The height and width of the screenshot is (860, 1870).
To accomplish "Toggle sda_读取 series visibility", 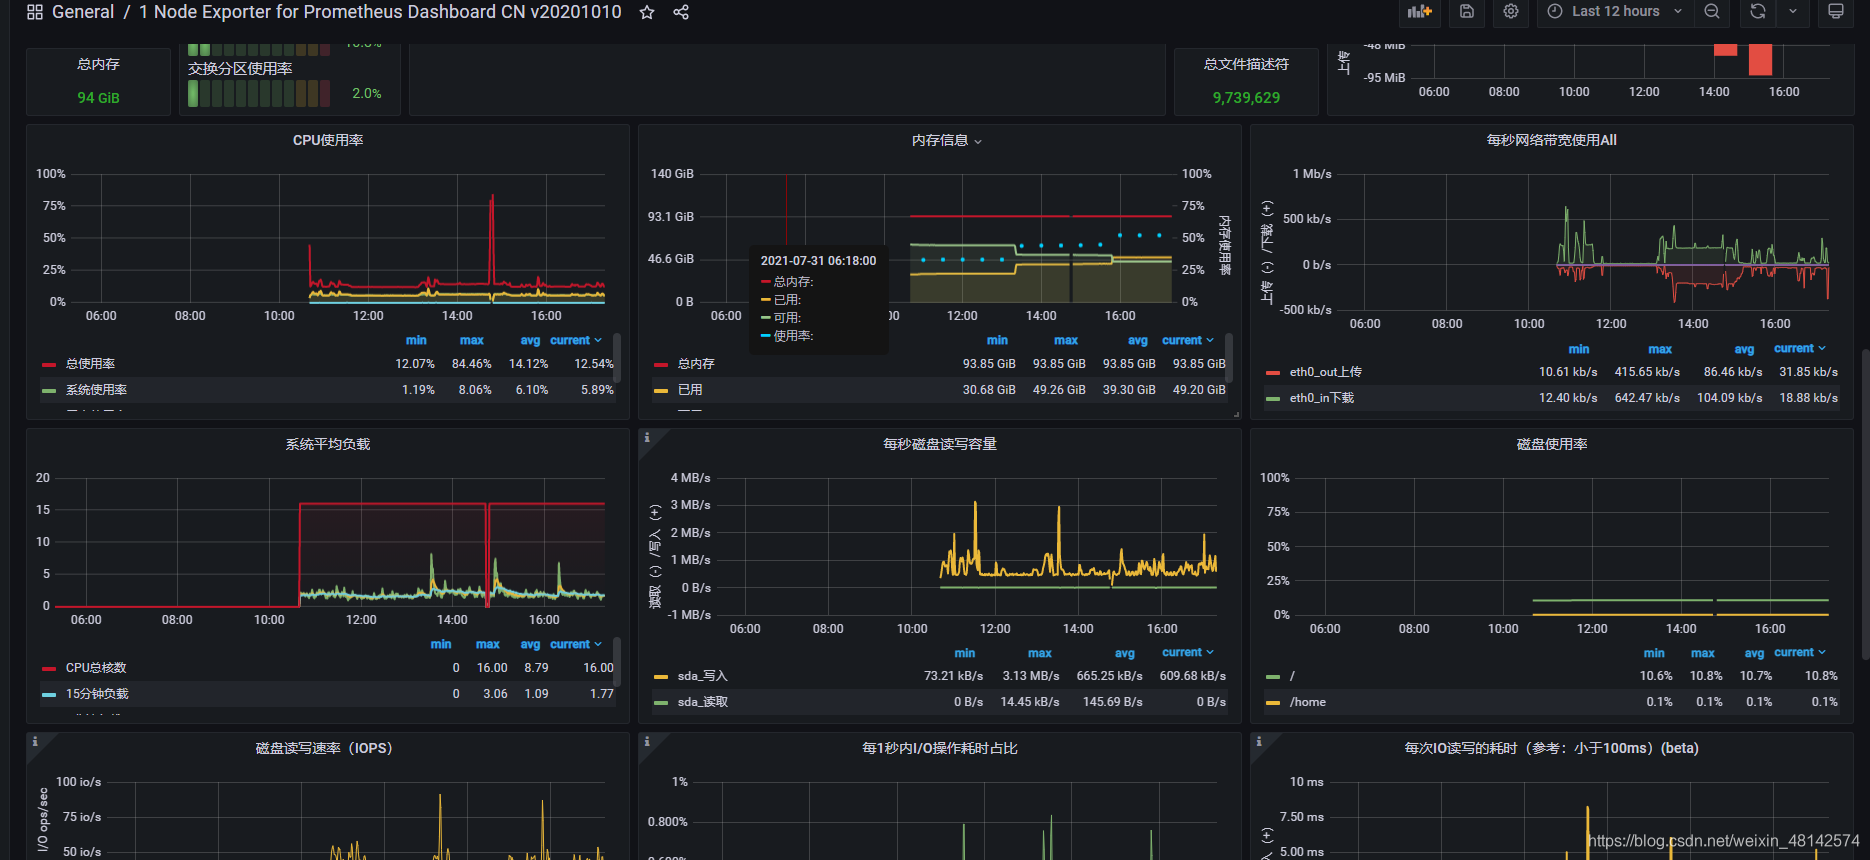I will coord(702,702).
